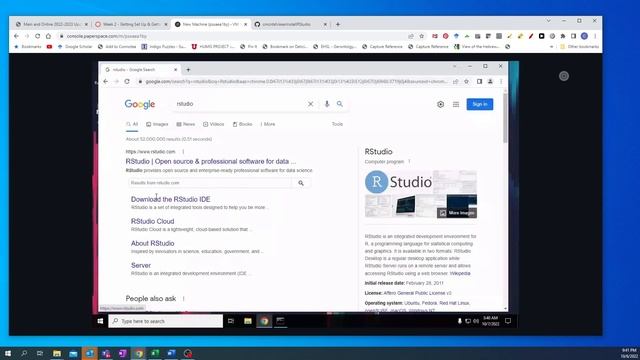Open the About RStudio link
Screen dimensions: 640x360
click(x=152, y=243)
